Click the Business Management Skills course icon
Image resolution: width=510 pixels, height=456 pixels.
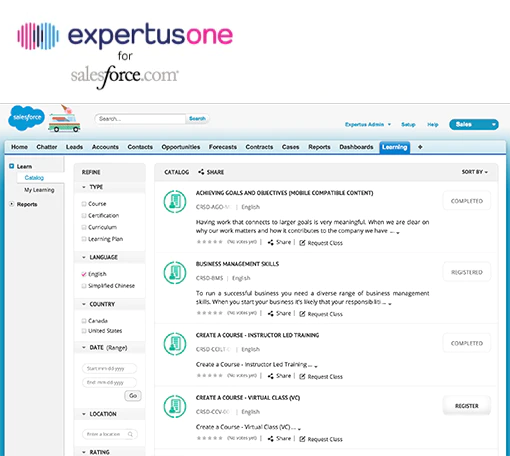tap(175, 272)
